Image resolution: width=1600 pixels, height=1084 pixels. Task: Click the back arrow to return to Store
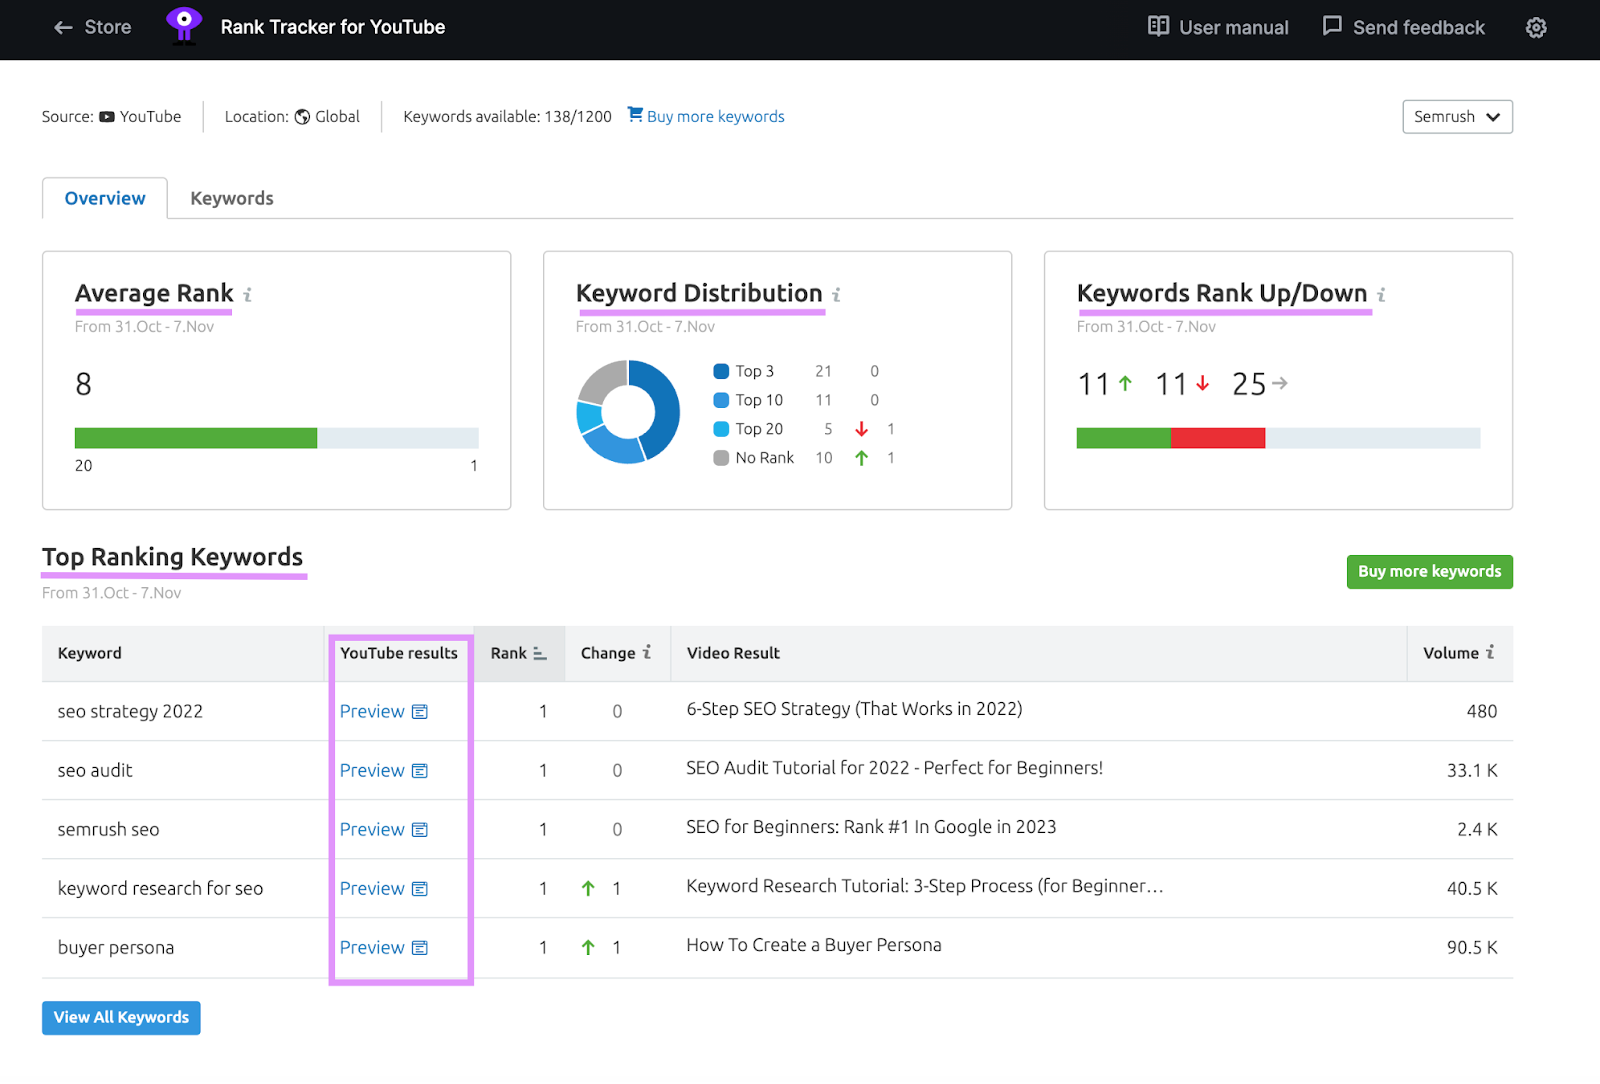tap(62, 27)
